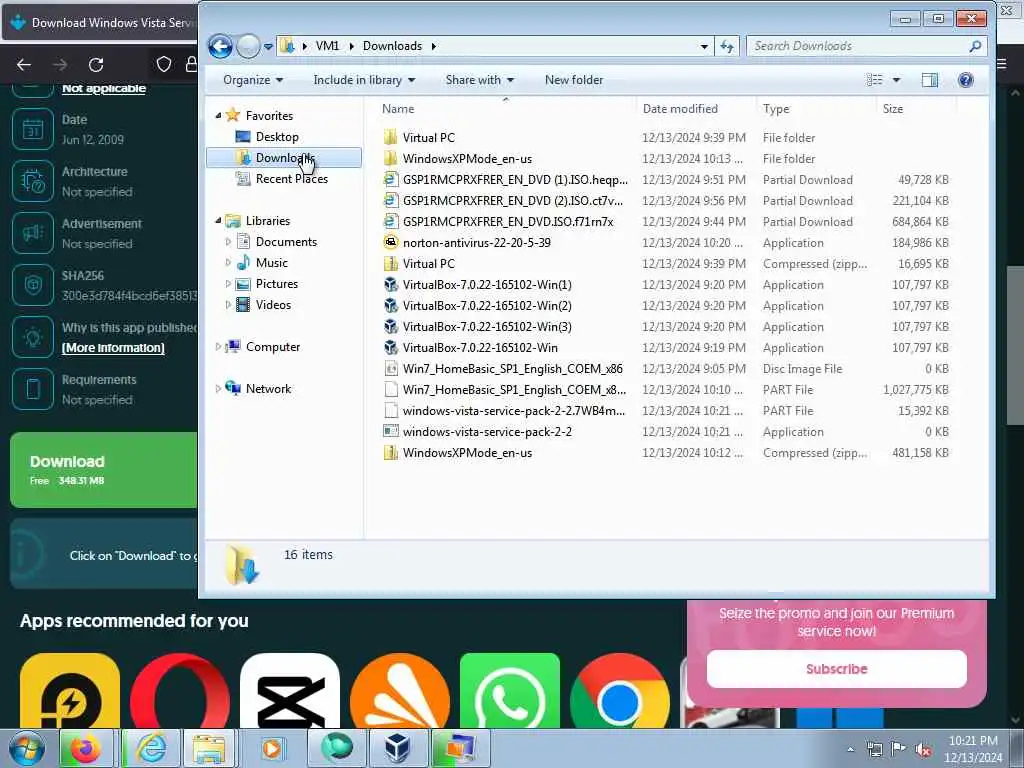Screen dimensions: 1024x768
Task: Open Internet Explorer from the taskbar
Action: point(152,748)
